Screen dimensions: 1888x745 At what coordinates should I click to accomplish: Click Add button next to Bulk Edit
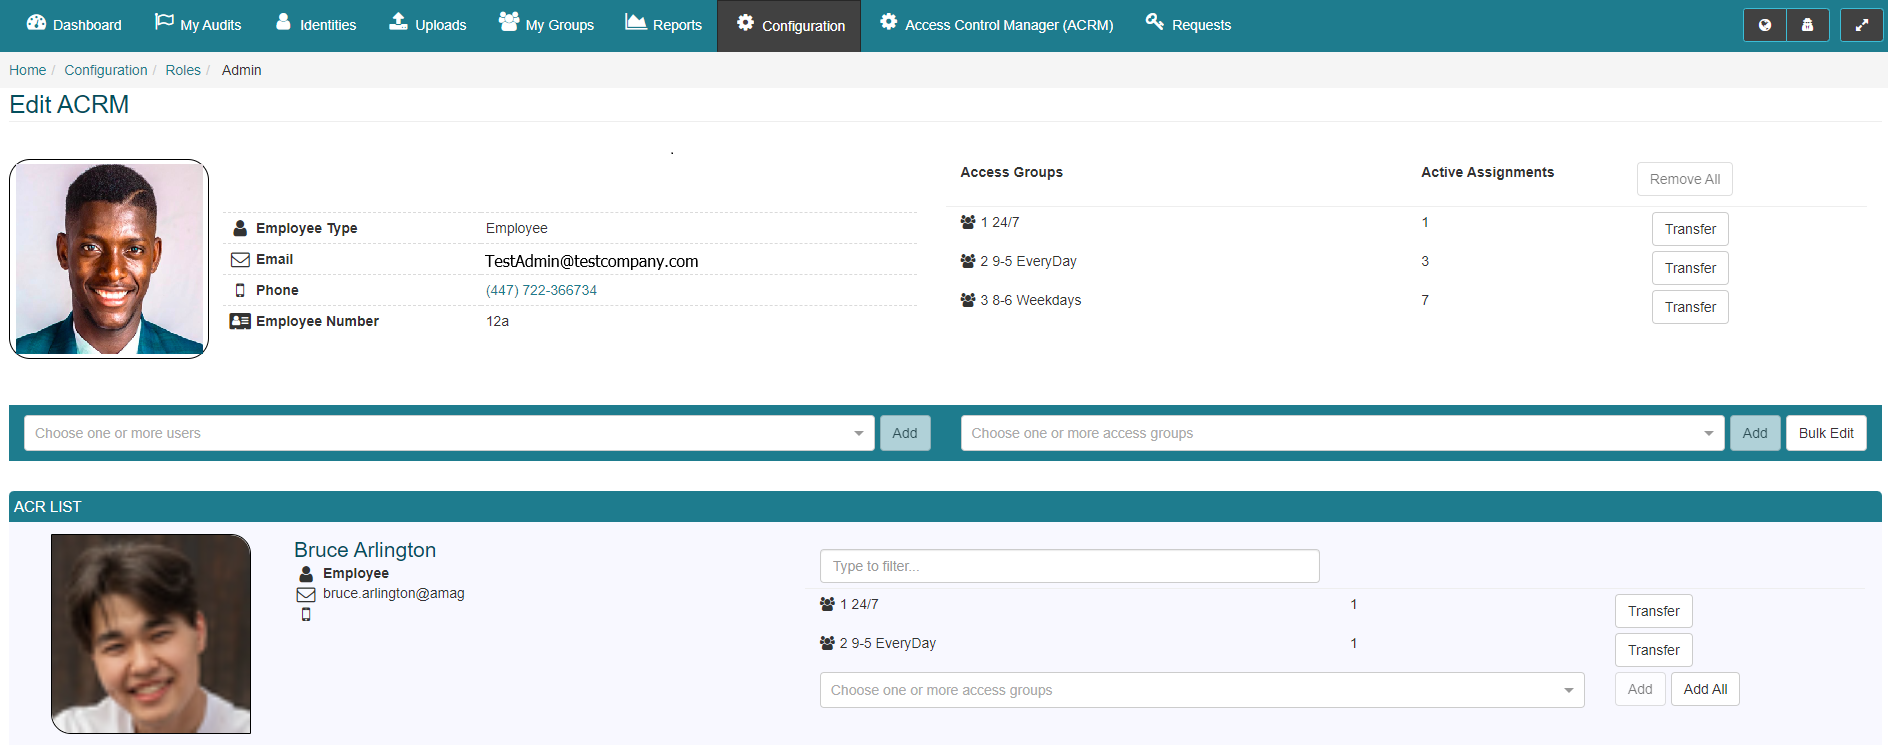[x=1755, y=433]
